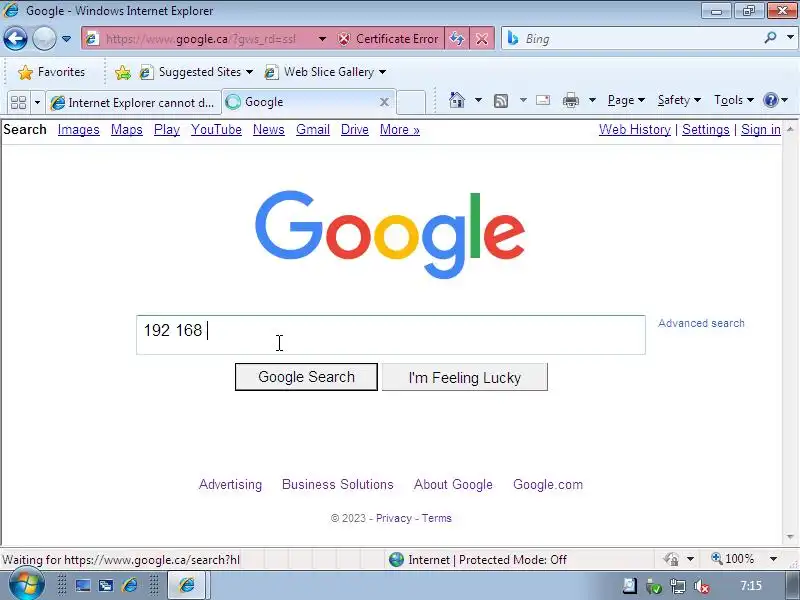Click the page vertical scrollbar down arrow
Viewport: 800px width, 600px height.
click(790, 536)
